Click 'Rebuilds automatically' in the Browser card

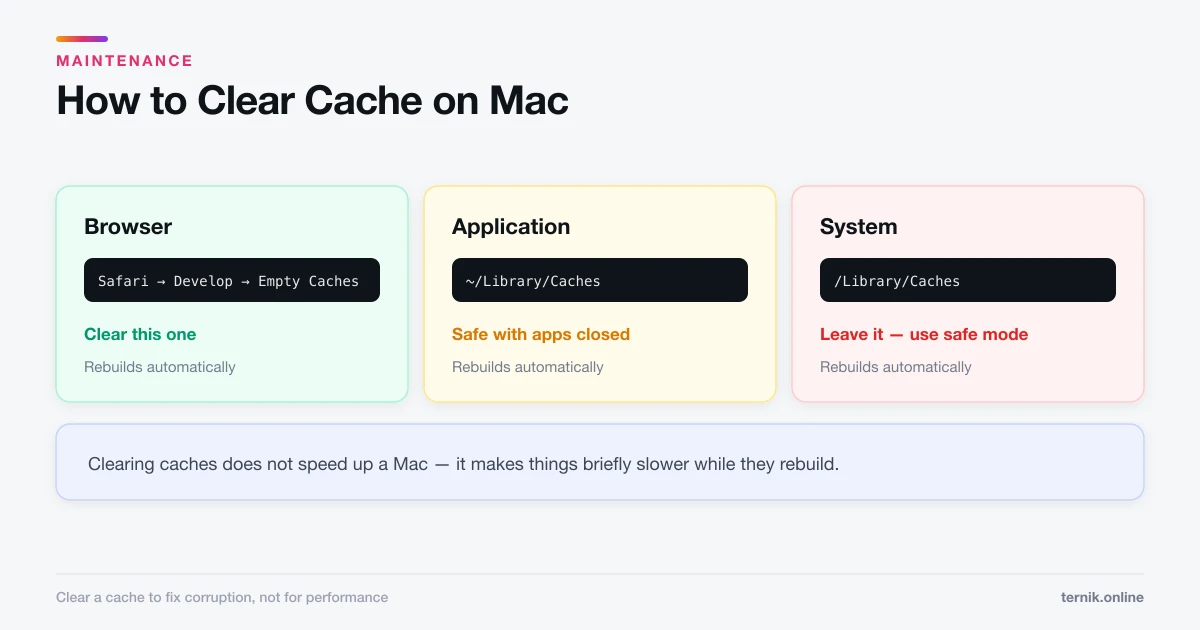[x=160, y=367]
